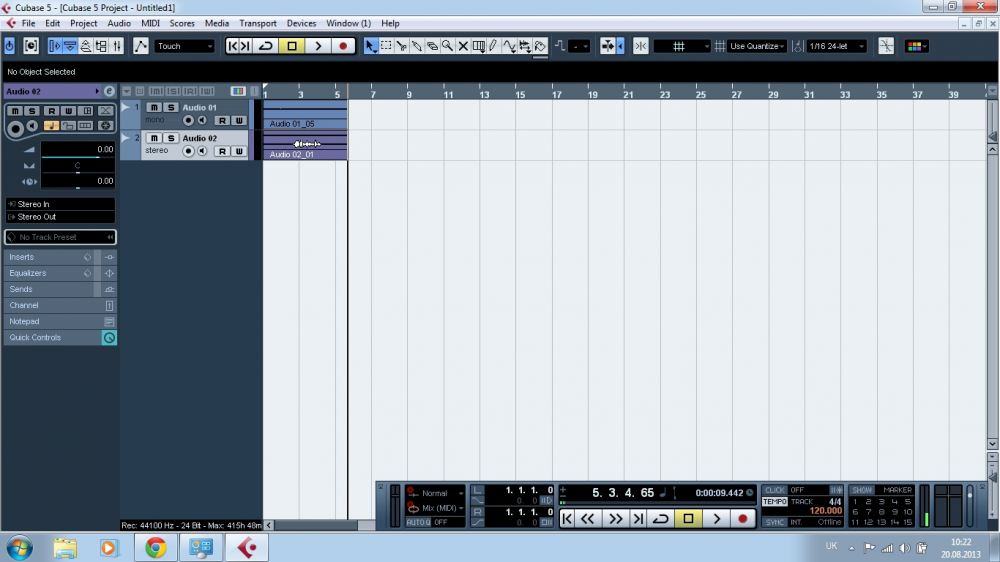Select the Zoom magnifier tool
The height and width of the screenshot is (562, 1000).
coord(447,46)
